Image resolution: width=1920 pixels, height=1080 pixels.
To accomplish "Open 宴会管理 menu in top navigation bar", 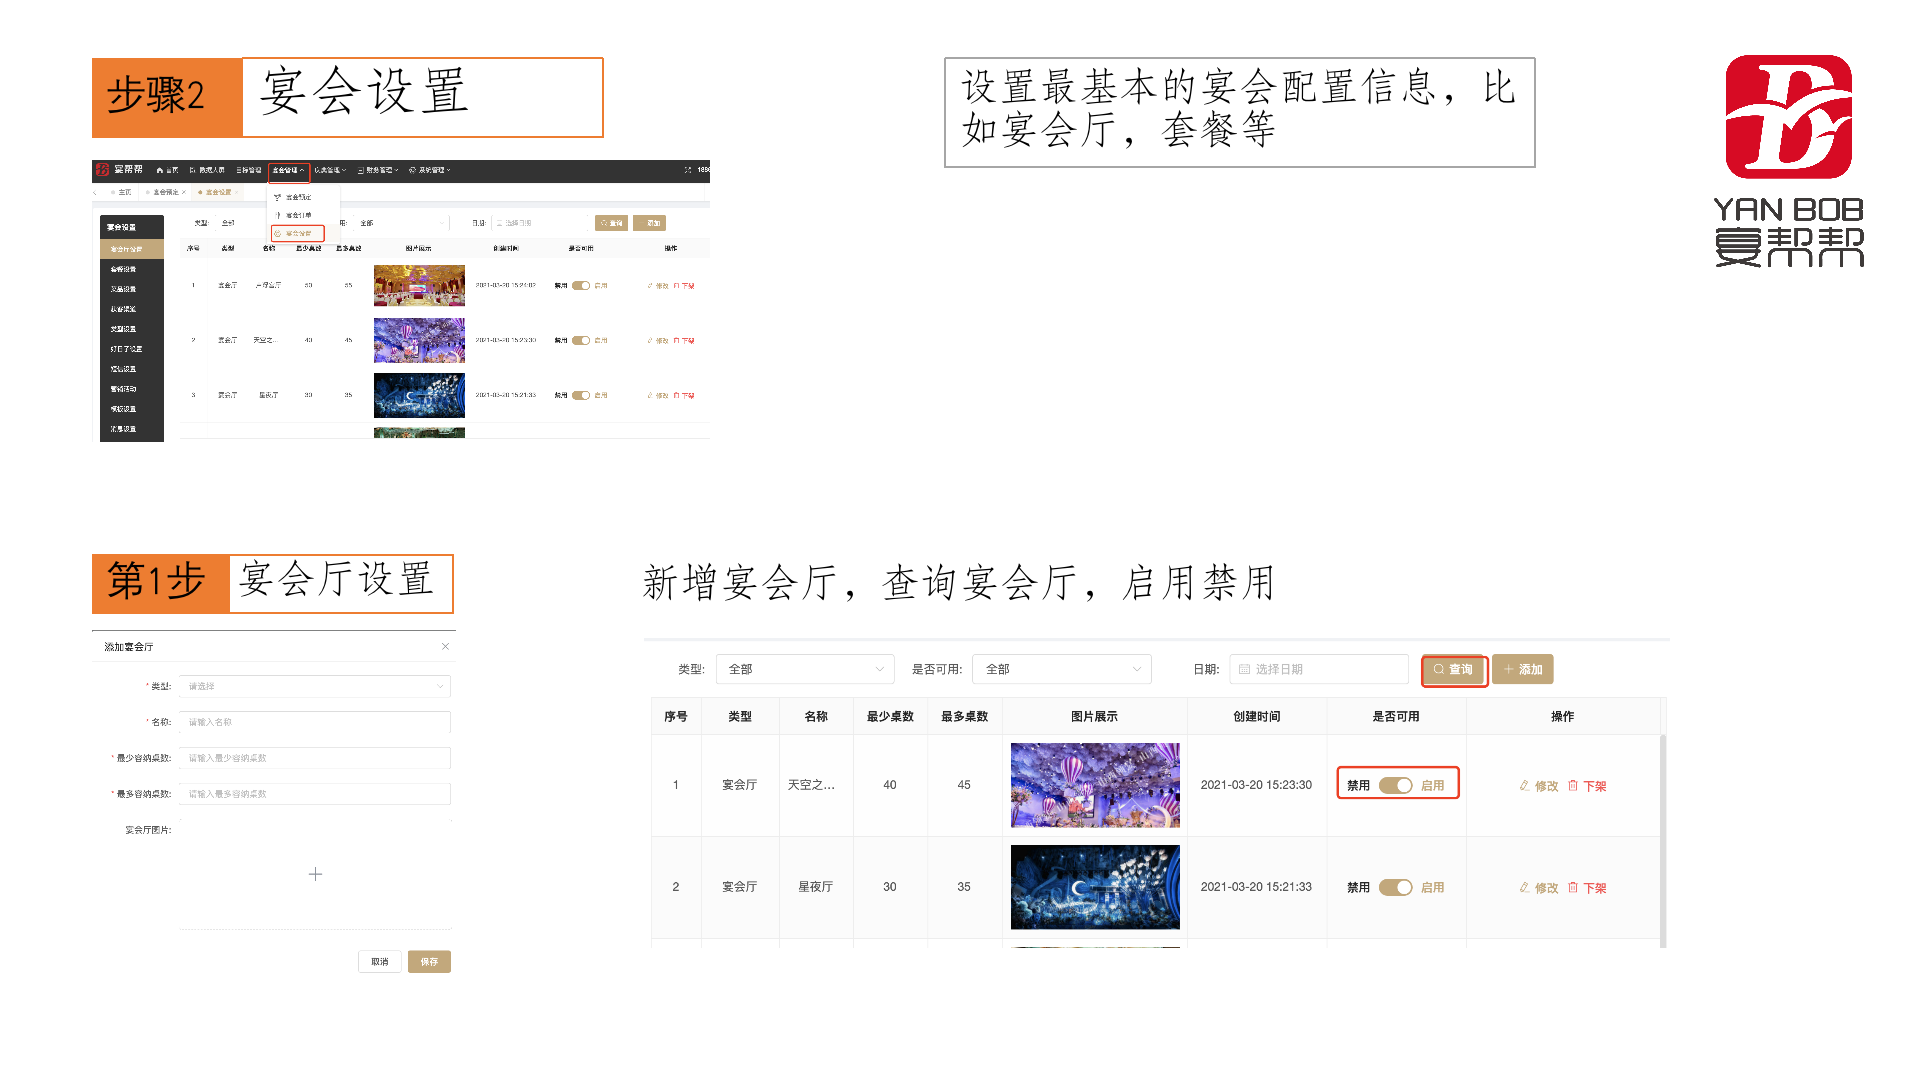I will tap(288, 171).
